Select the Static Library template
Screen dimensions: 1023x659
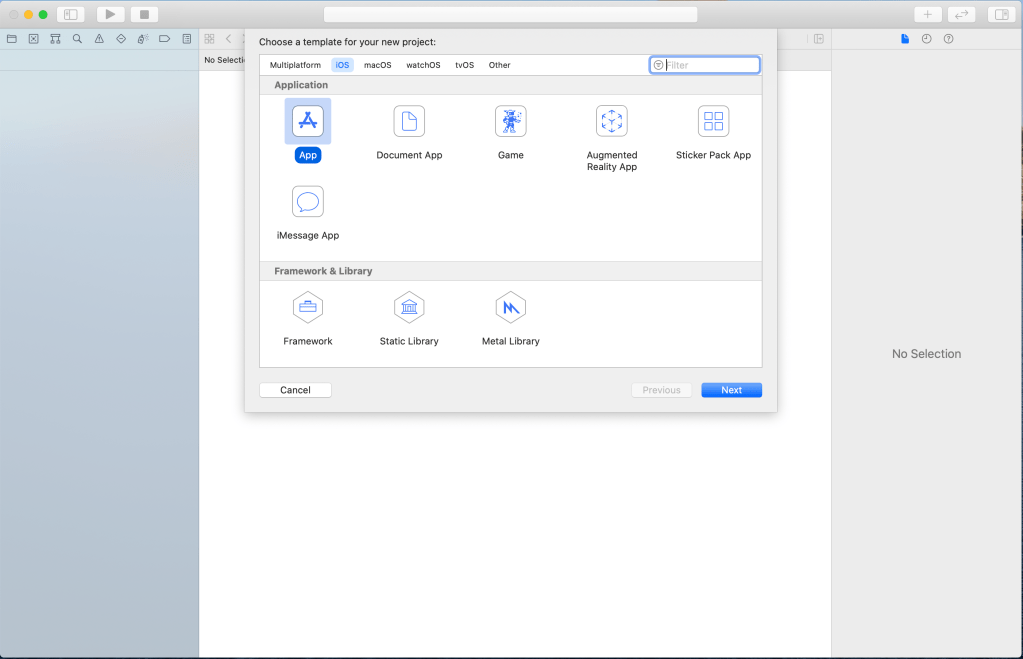click(409, 307)
